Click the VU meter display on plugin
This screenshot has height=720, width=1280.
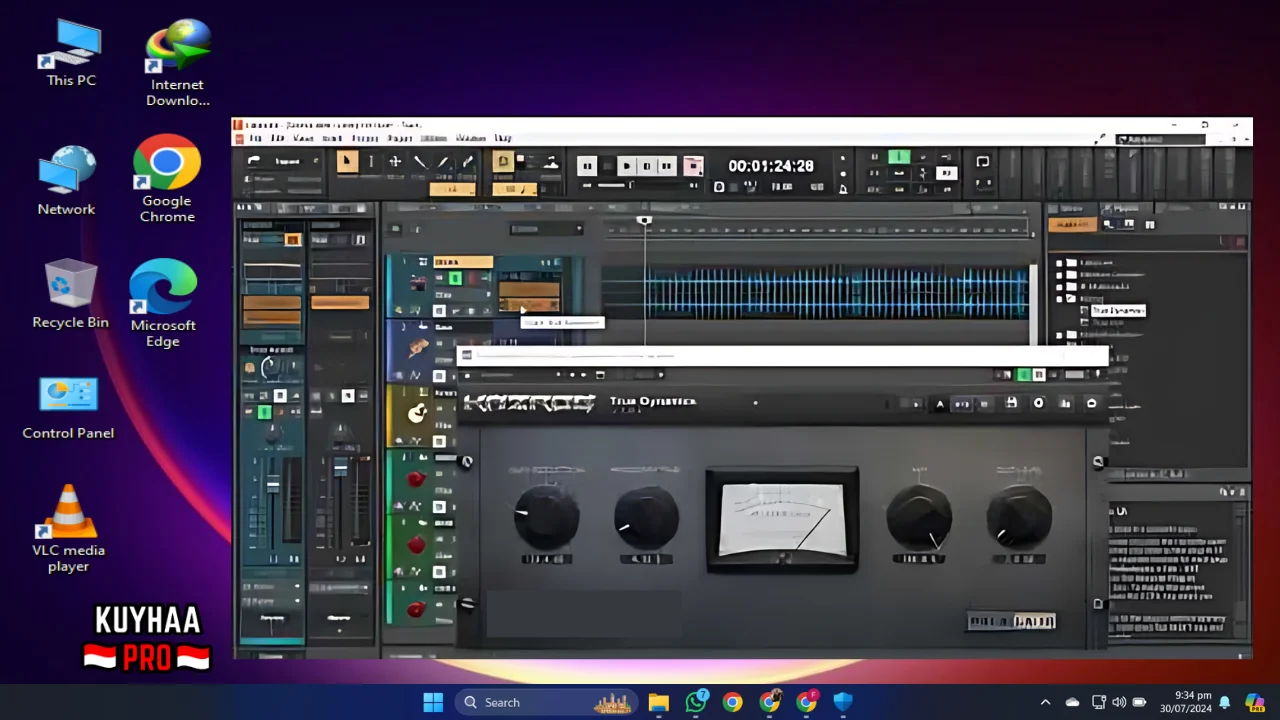pos(782,520)
